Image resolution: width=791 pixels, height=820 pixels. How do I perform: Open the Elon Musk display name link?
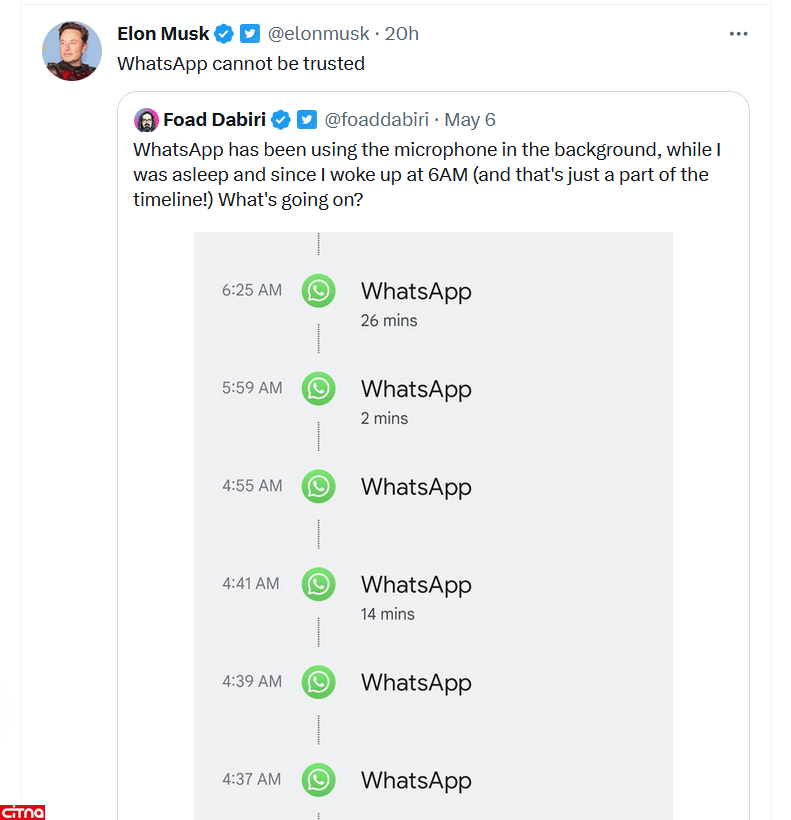[x=163, y=34]
